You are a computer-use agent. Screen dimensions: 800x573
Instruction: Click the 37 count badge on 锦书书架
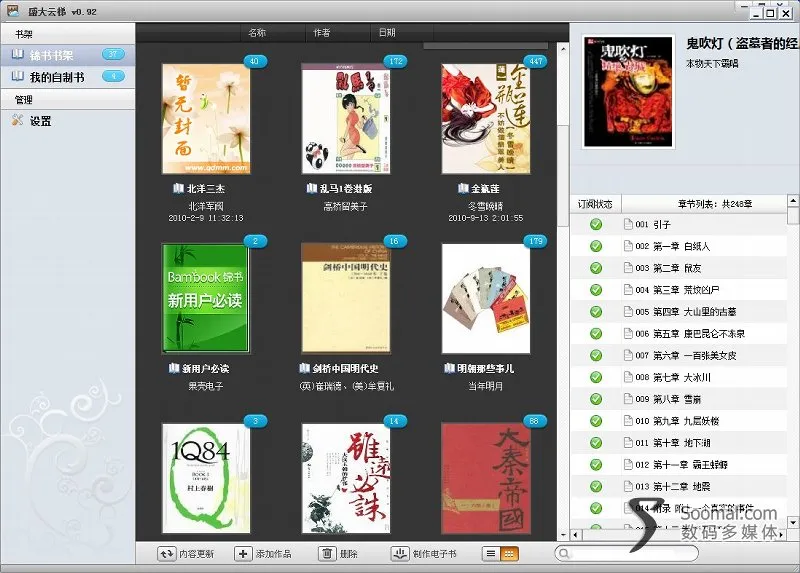click(x=113, y=54)
